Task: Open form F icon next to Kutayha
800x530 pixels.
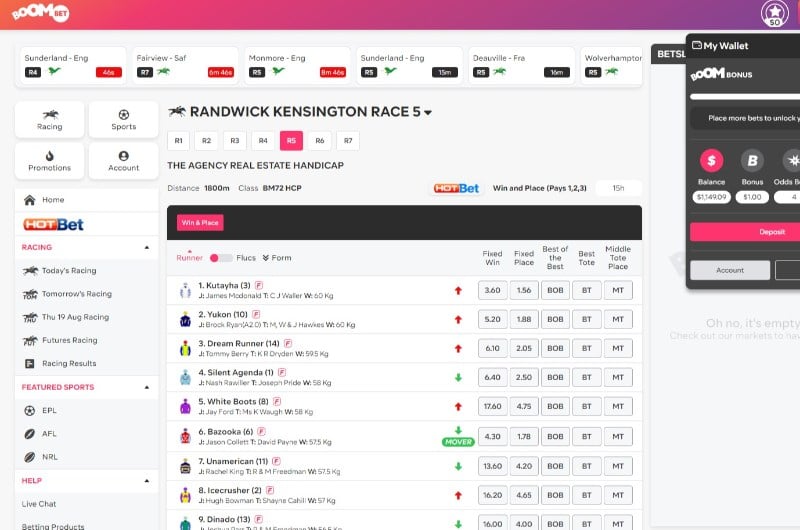Action: [259, 285]
